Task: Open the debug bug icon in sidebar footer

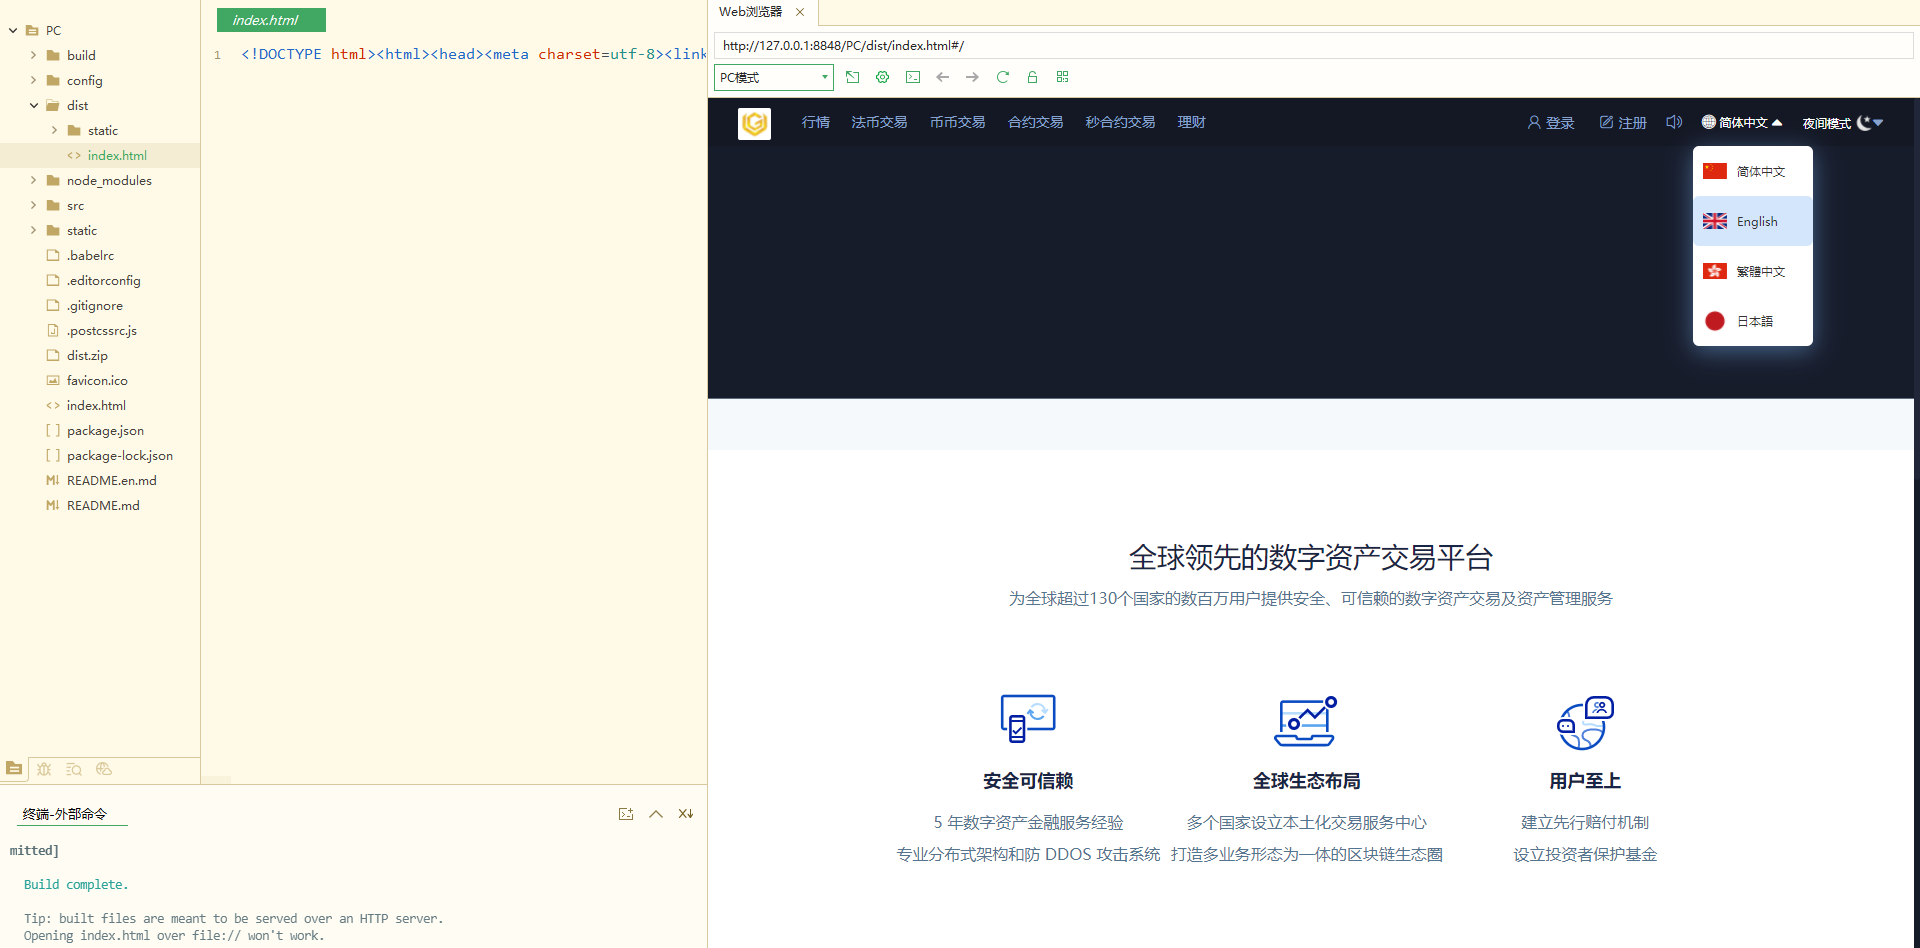Action: [x=44, y=769]
